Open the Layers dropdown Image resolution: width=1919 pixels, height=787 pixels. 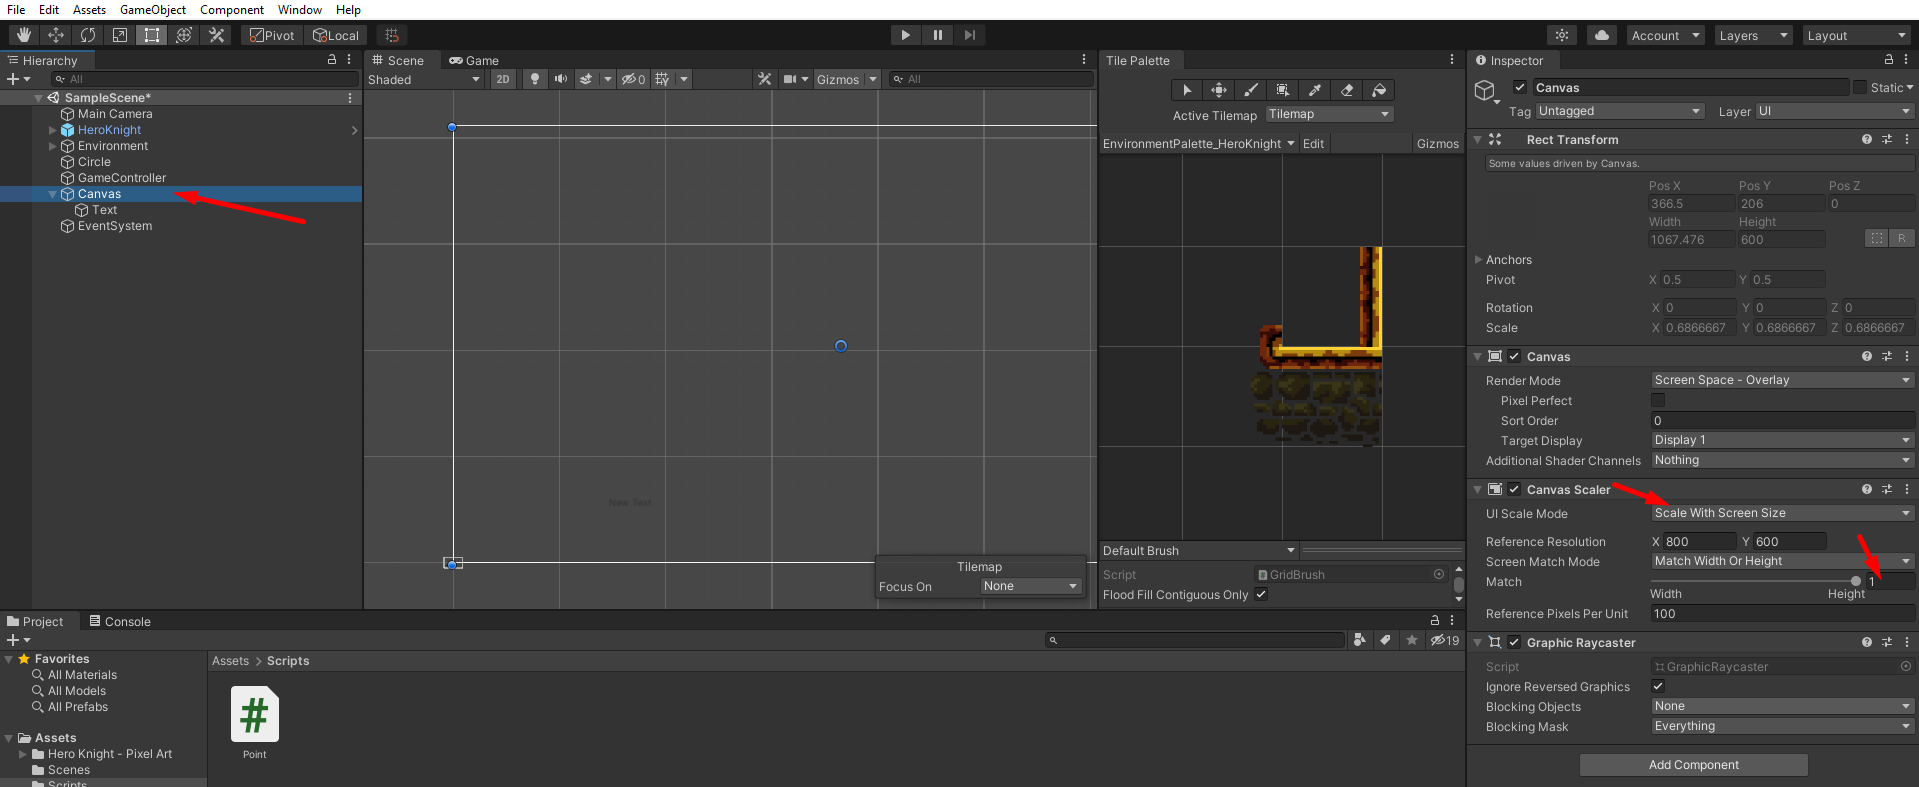click(1753, 35)
